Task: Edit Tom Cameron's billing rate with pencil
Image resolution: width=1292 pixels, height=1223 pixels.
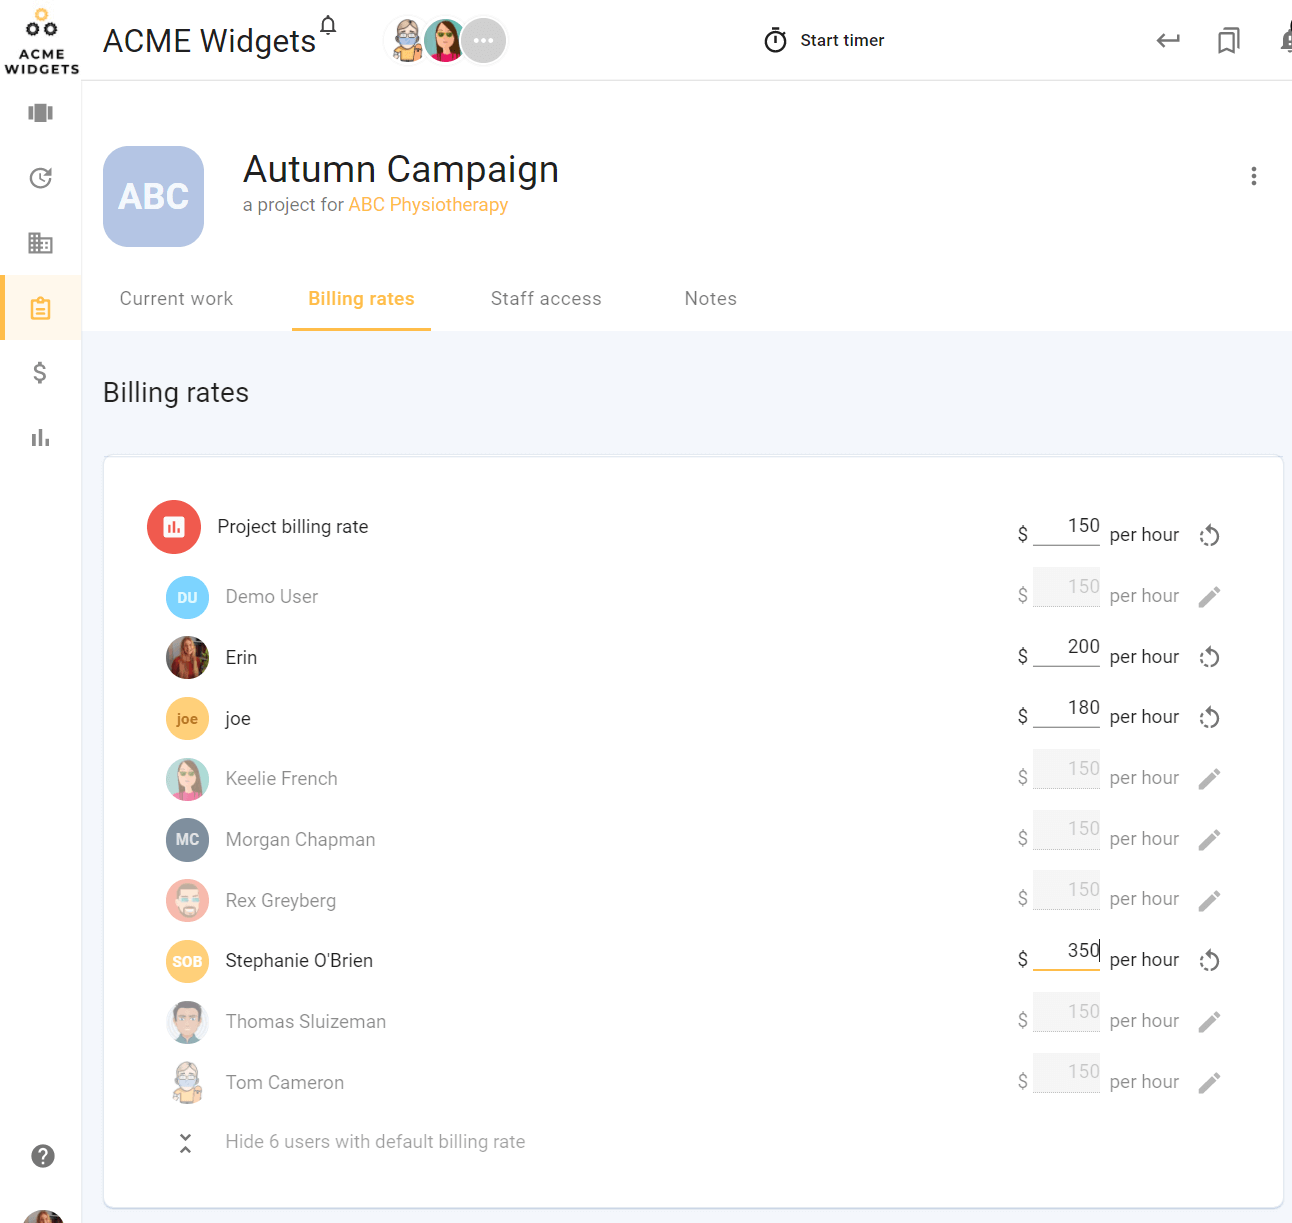Action: click(1209, 1083)
